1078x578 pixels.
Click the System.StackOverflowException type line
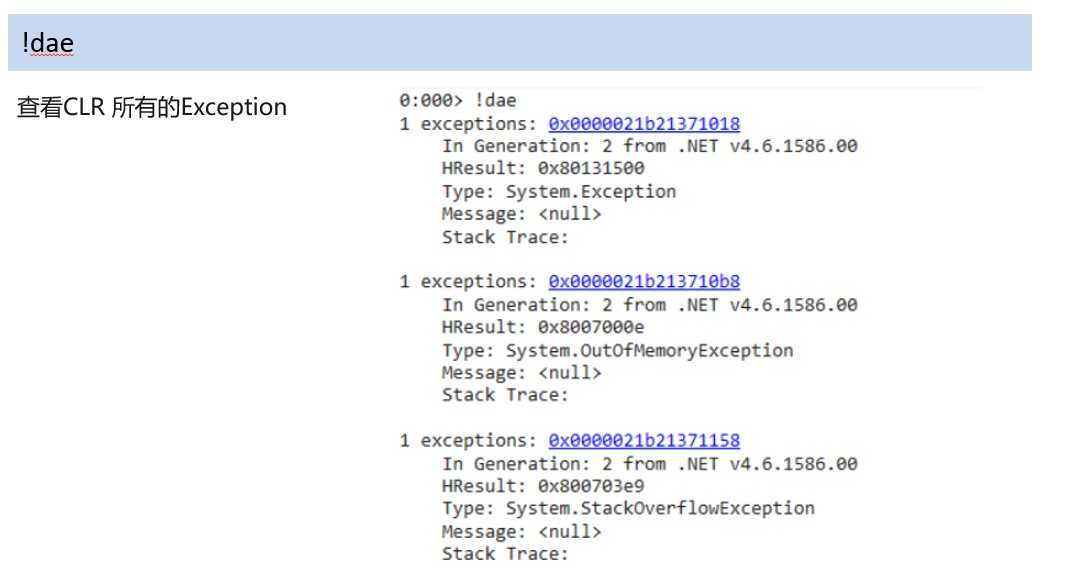coord(628,509)
